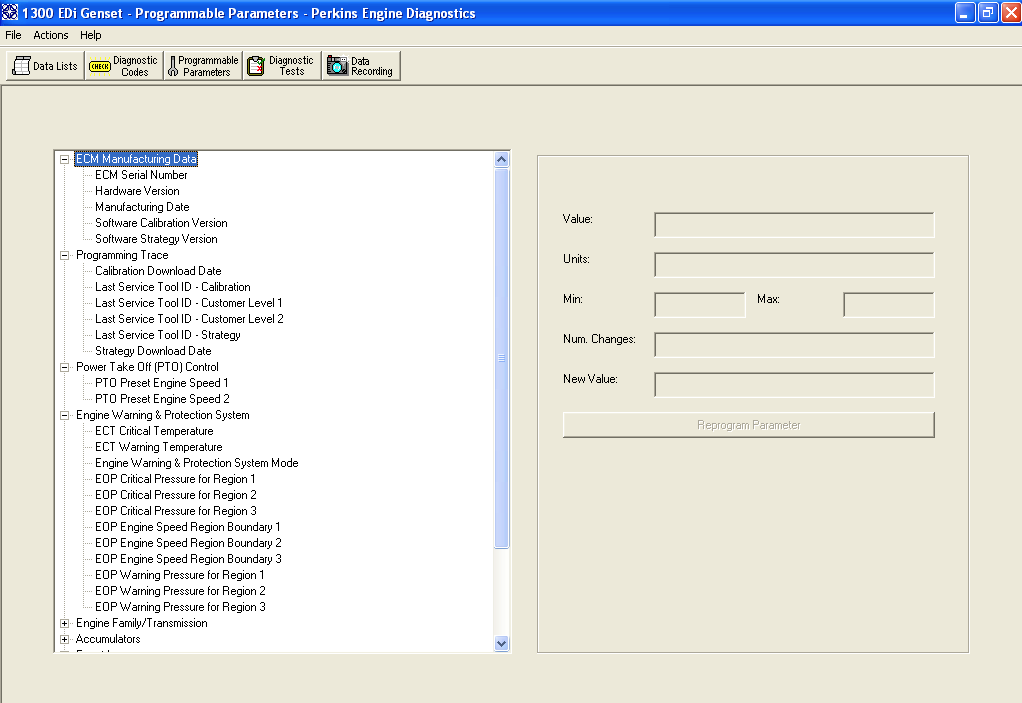Select the Programming Trace category

122,255
